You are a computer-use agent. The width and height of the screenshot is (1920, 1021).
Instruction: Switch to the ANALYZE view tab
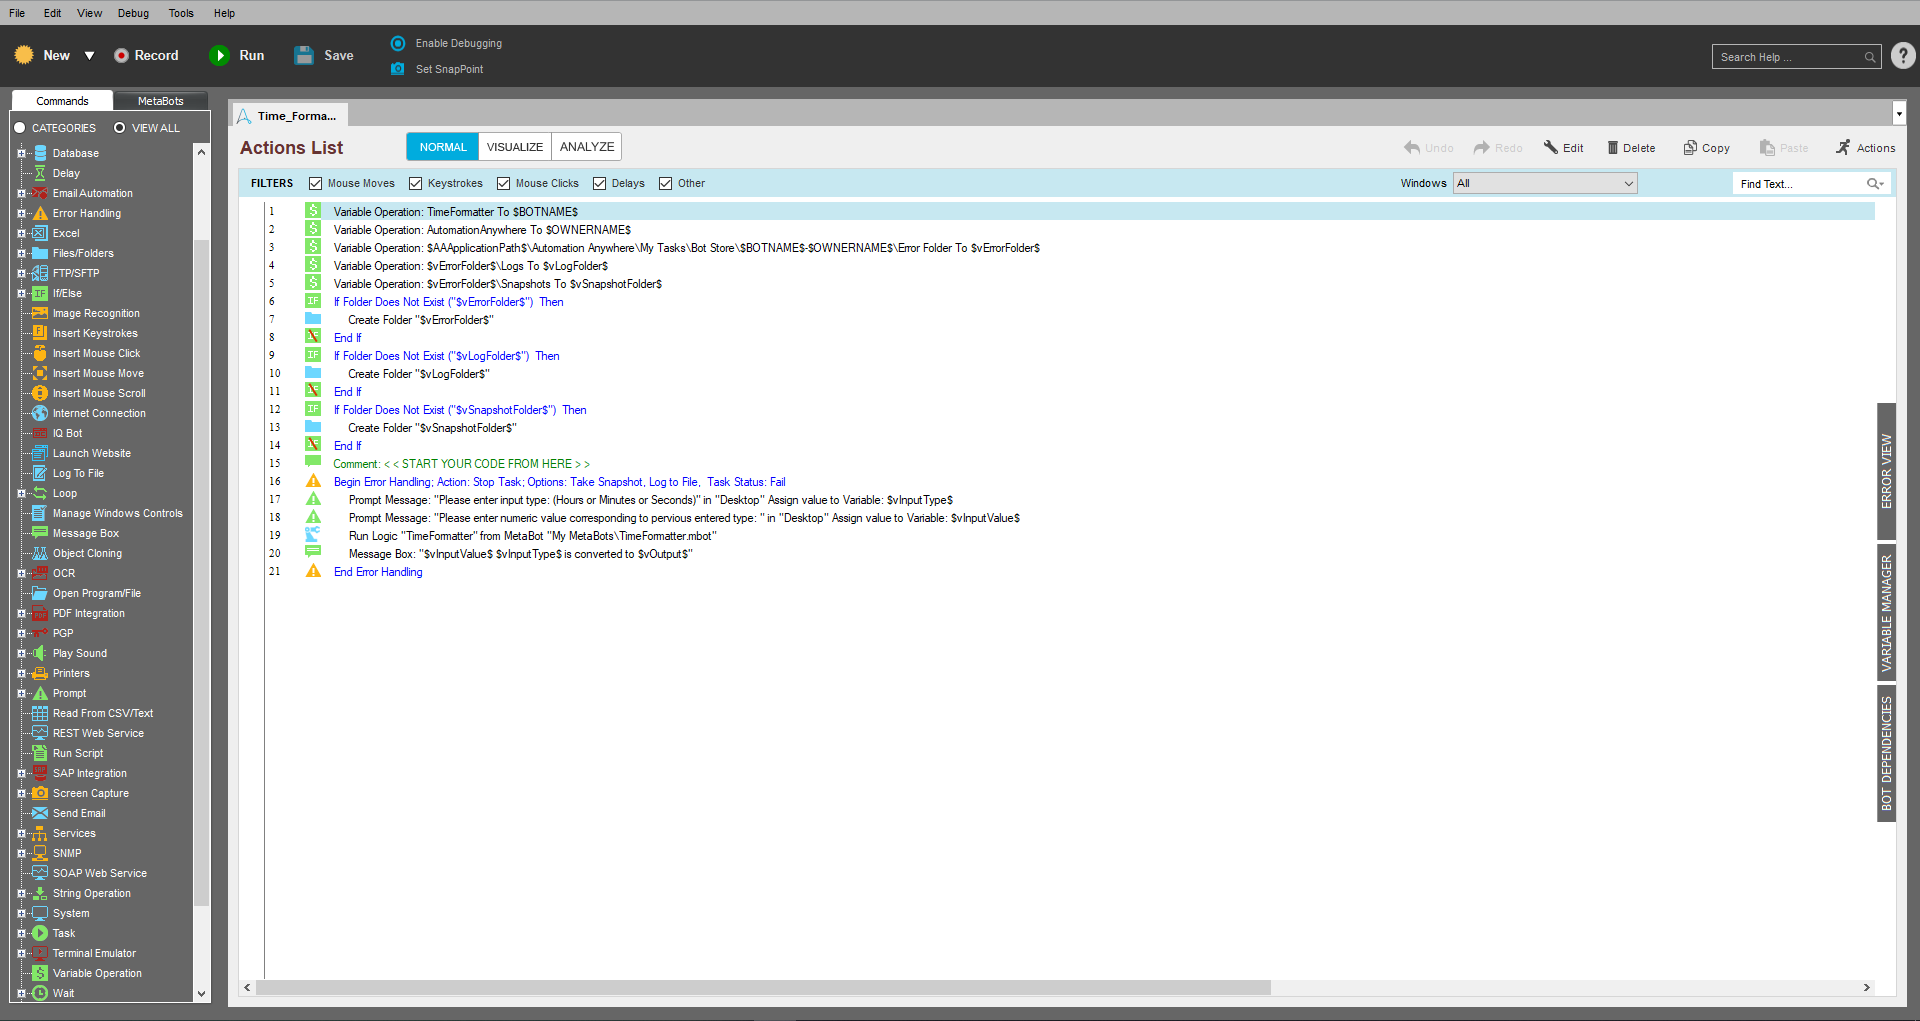click(x=587, y=147)
